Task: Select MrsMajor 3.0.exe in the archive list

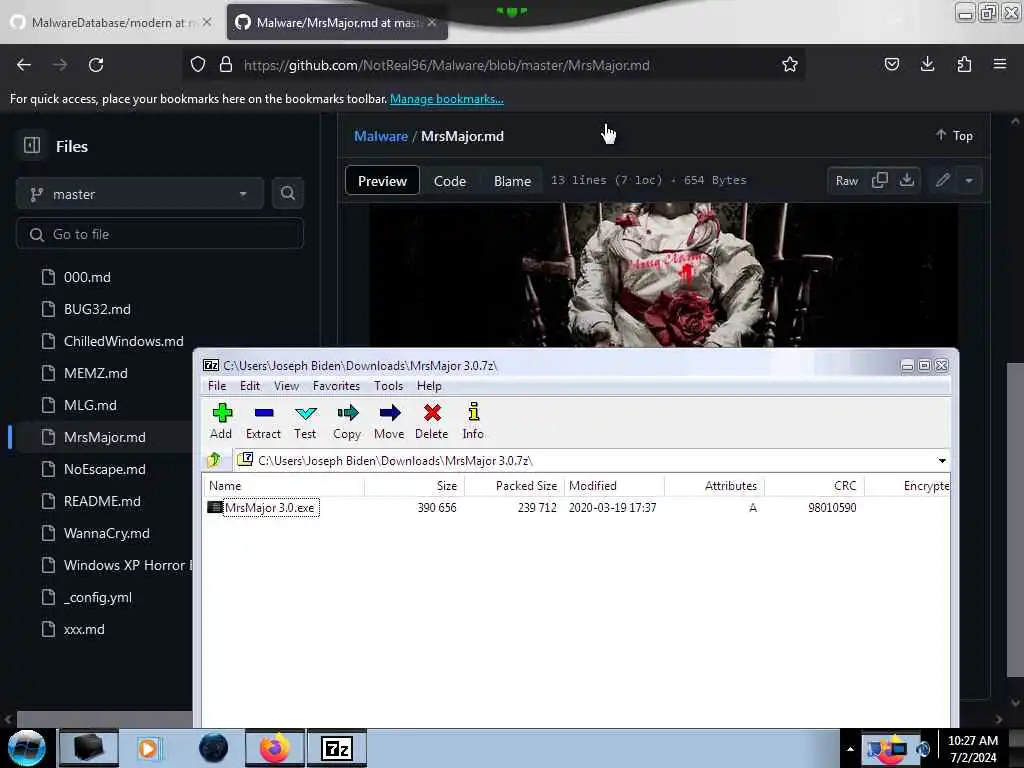Action: [x=269, y=507]
